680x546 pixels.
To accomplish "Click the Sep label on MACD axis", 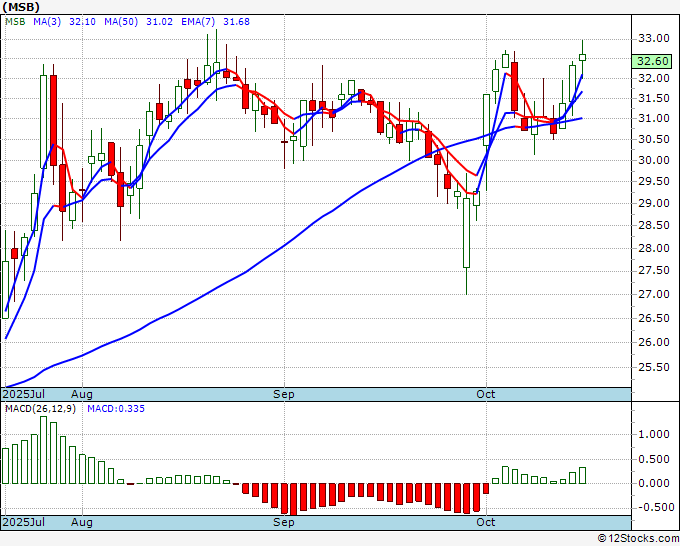I will coord(284,522).
